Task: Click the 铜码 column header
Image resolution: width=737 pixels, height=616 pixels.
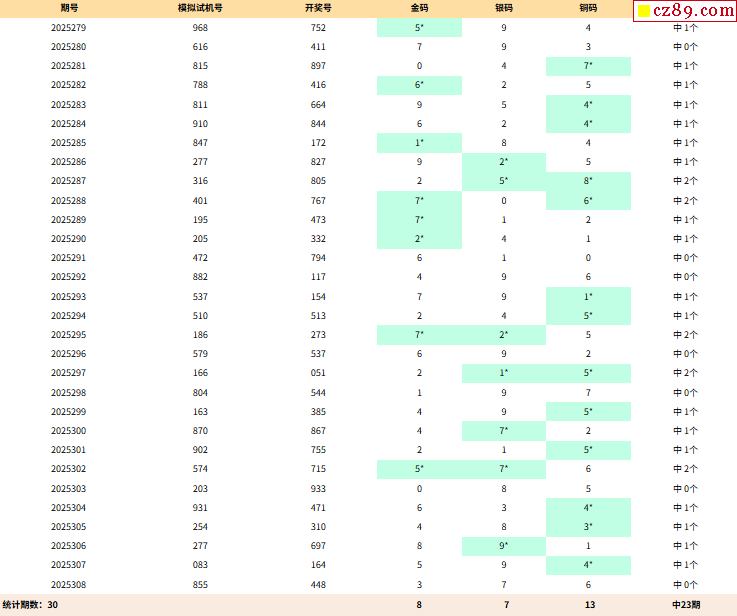Action: (588, 8)
